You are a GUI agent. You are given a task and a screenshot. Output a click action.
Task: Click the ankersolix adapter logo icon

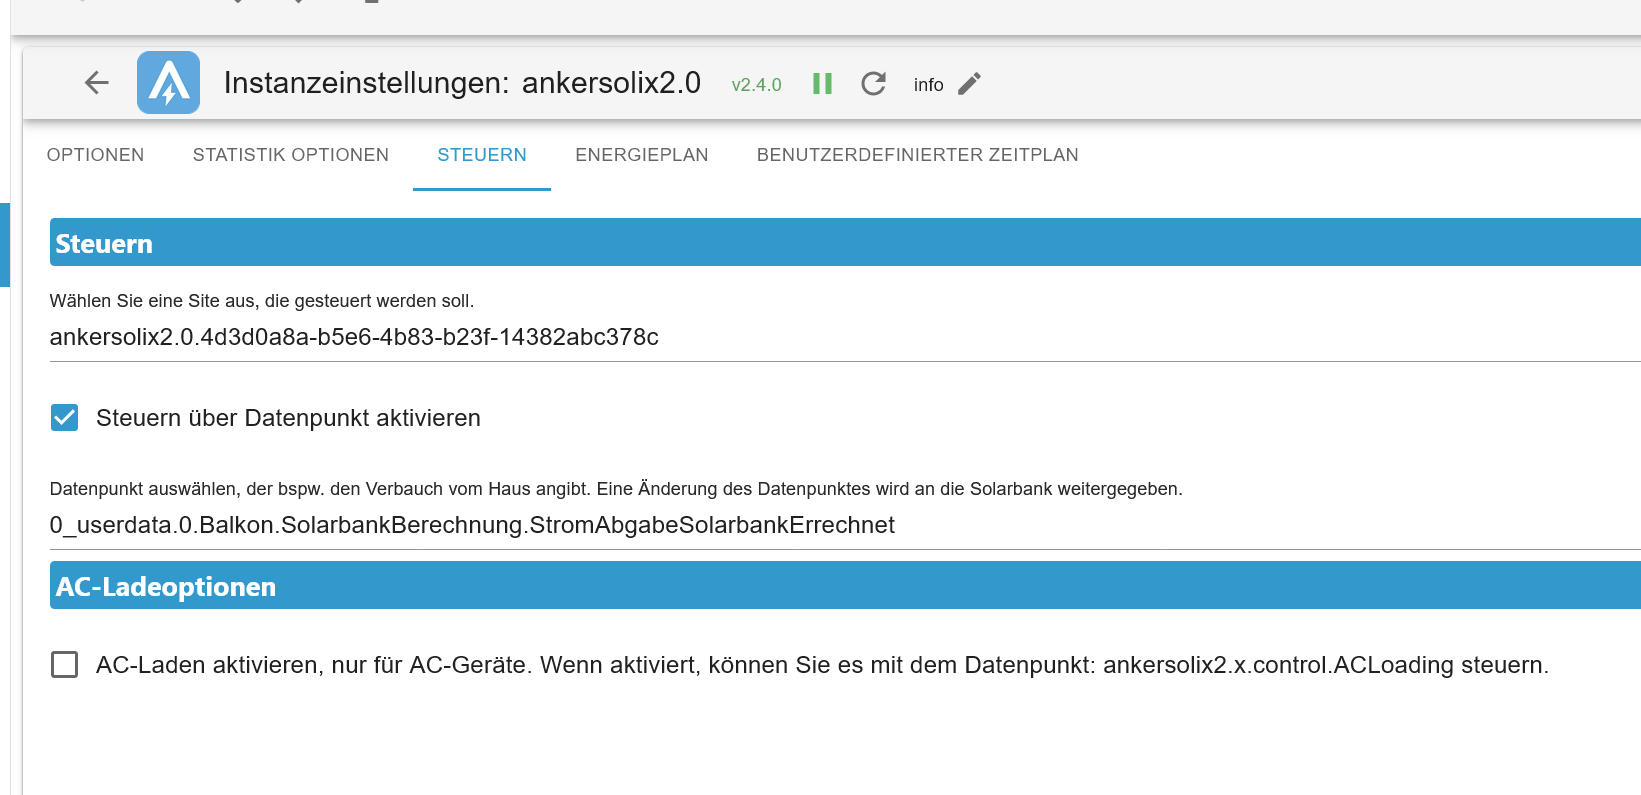pyautogui.click(x=168, y=83)
